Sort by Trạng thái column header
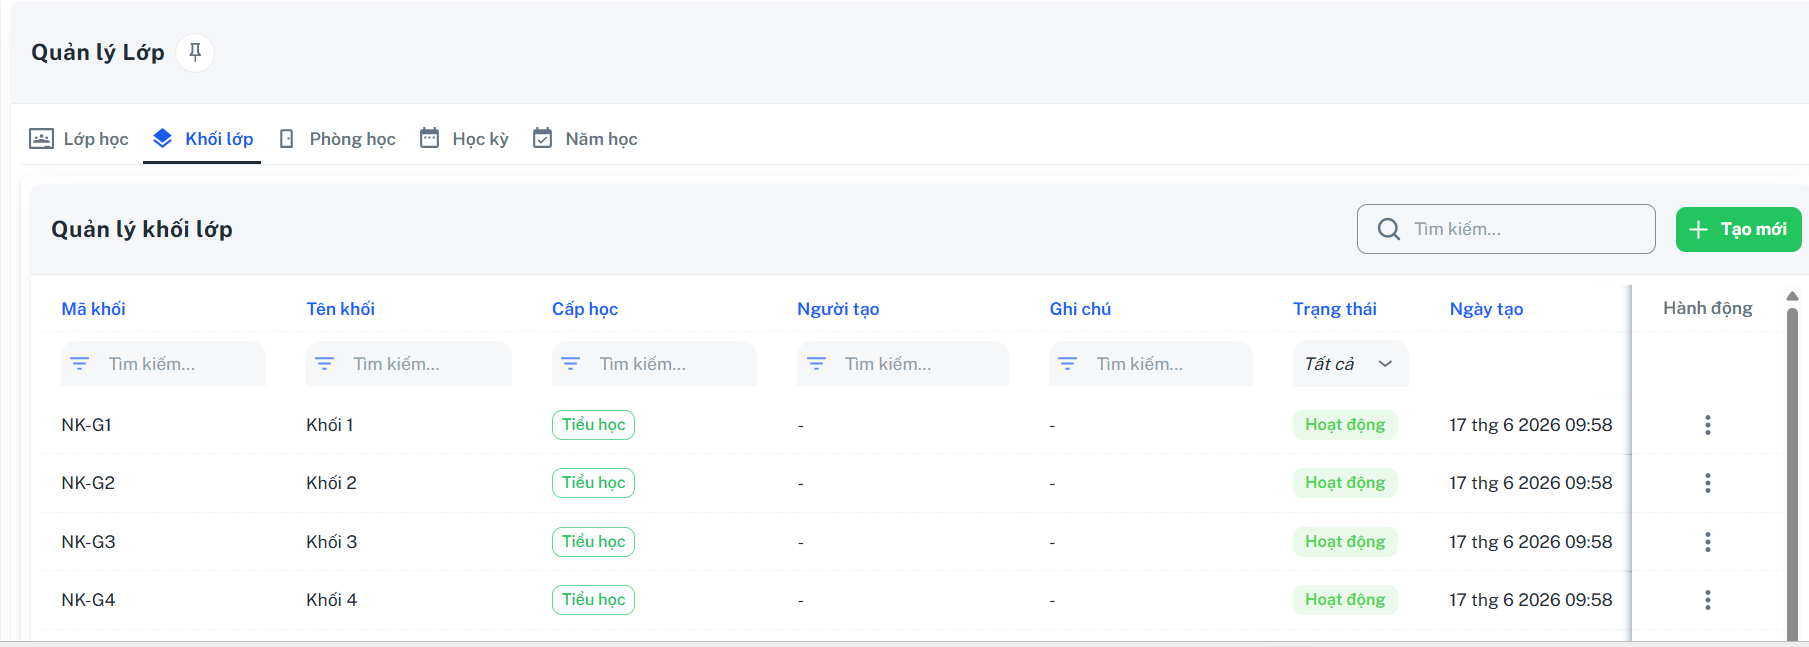This screenshot has height=647, width=1809. (x=1334, y=309)
